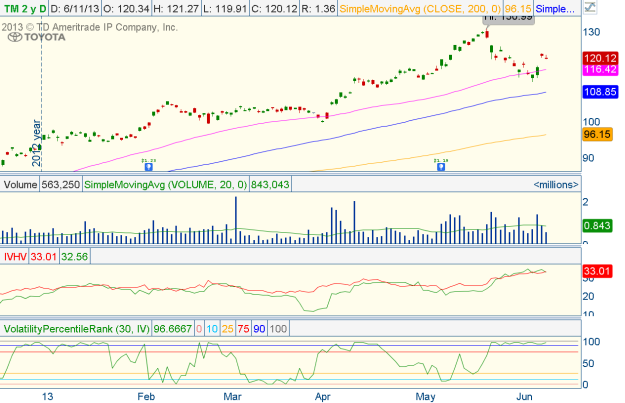Click the gray Hi price callout bubble

coord(509,18)
